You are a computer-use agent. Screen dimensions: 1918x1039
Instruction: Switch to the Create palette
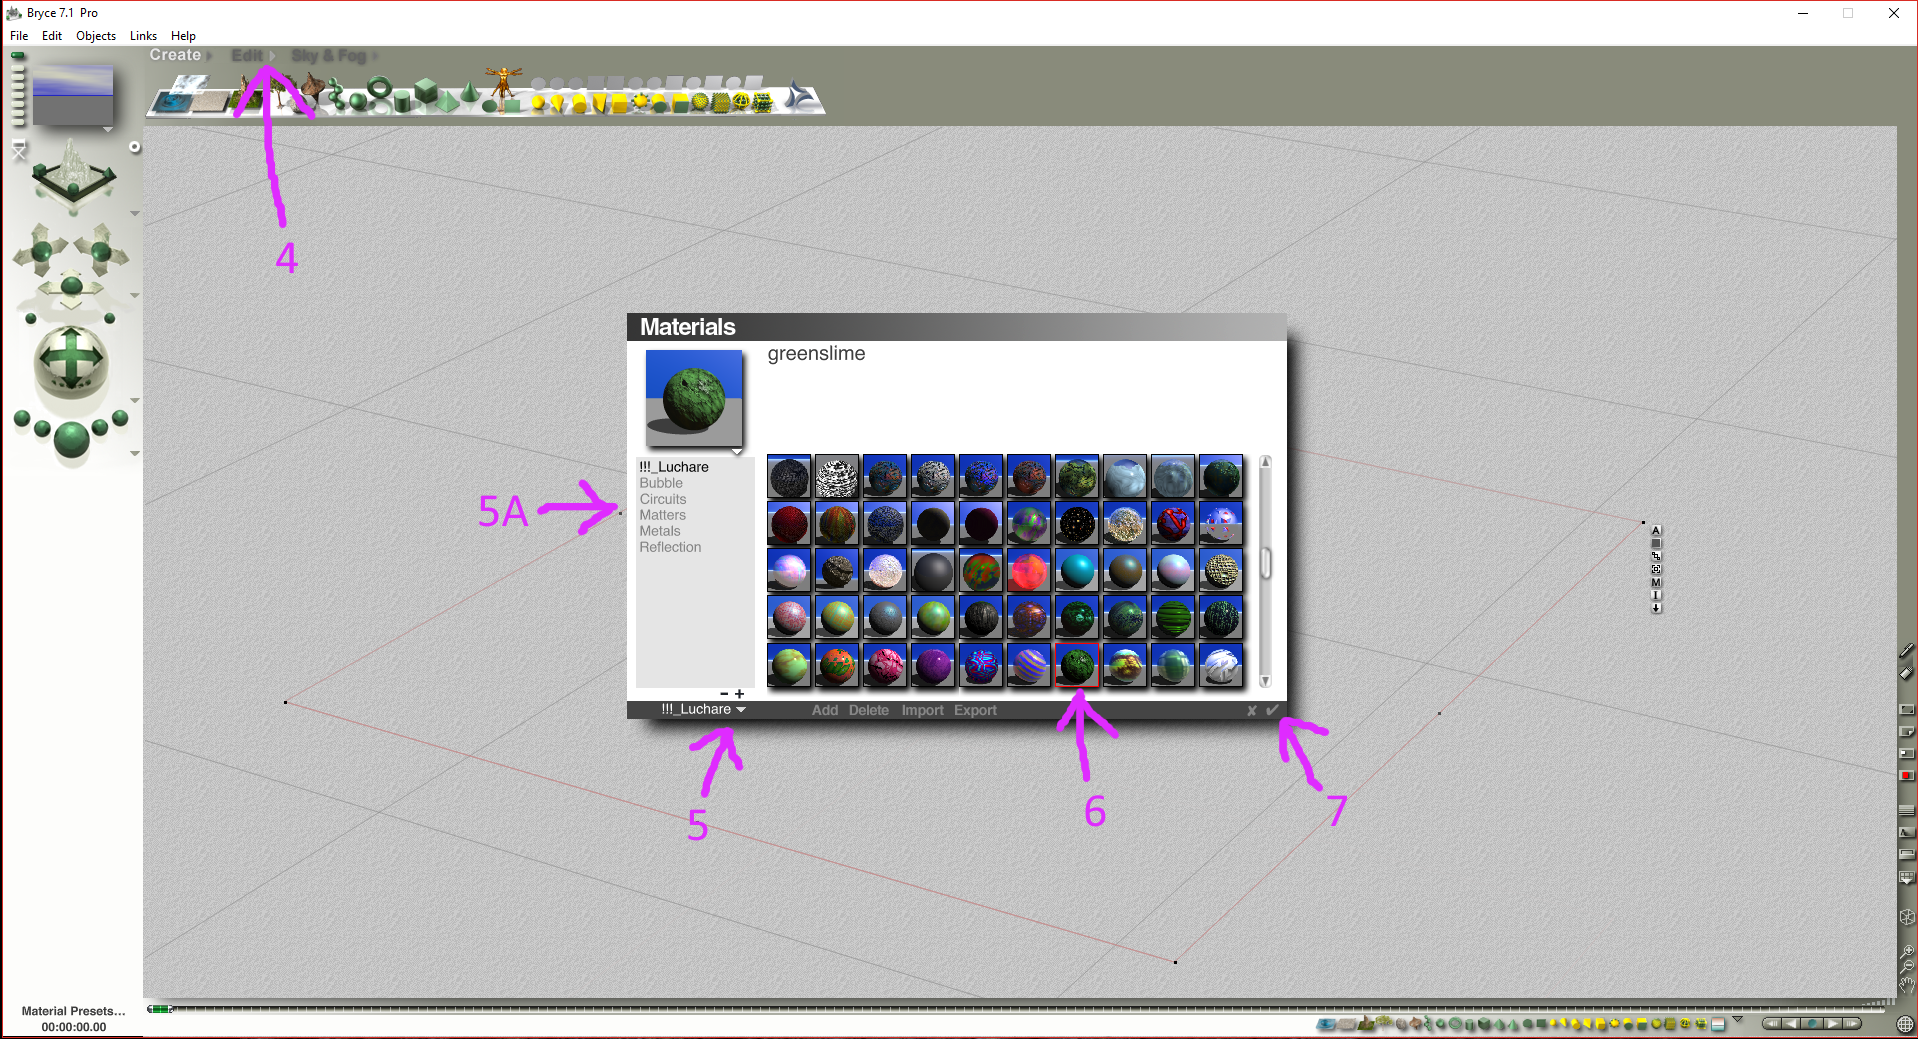coord(175,55)
